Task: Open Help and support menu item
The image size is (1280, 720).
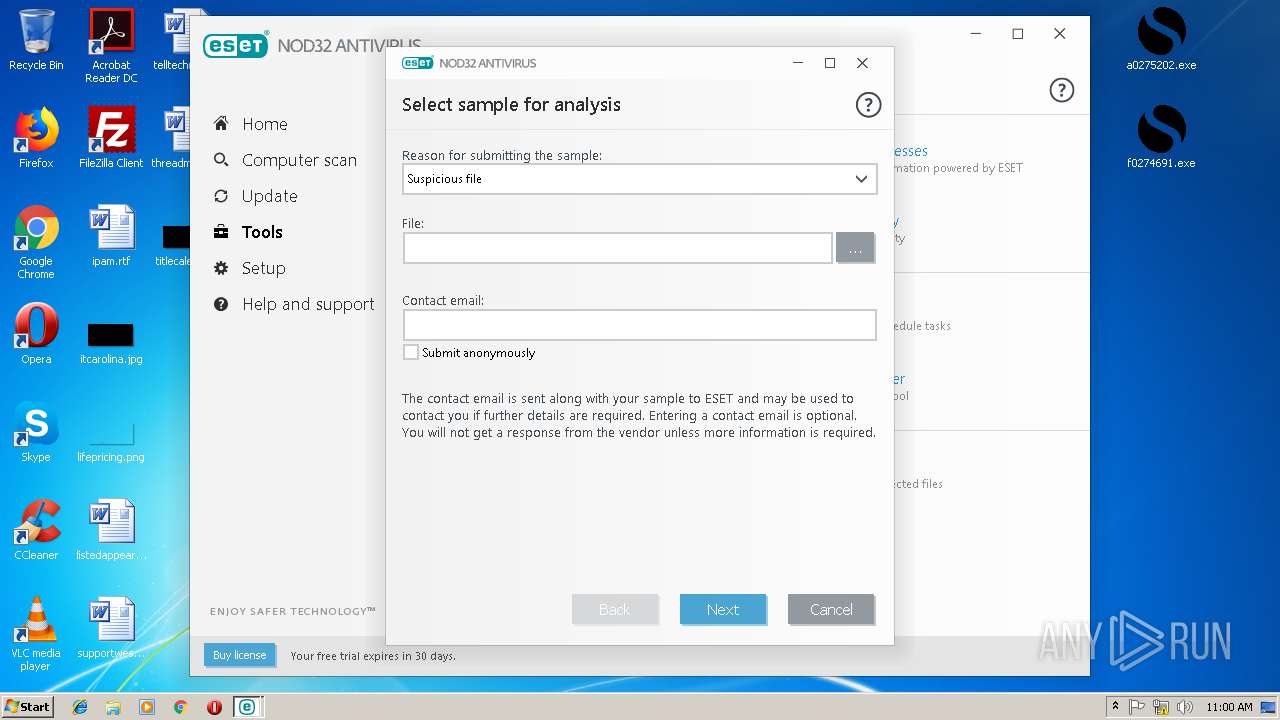Action: 308,304
